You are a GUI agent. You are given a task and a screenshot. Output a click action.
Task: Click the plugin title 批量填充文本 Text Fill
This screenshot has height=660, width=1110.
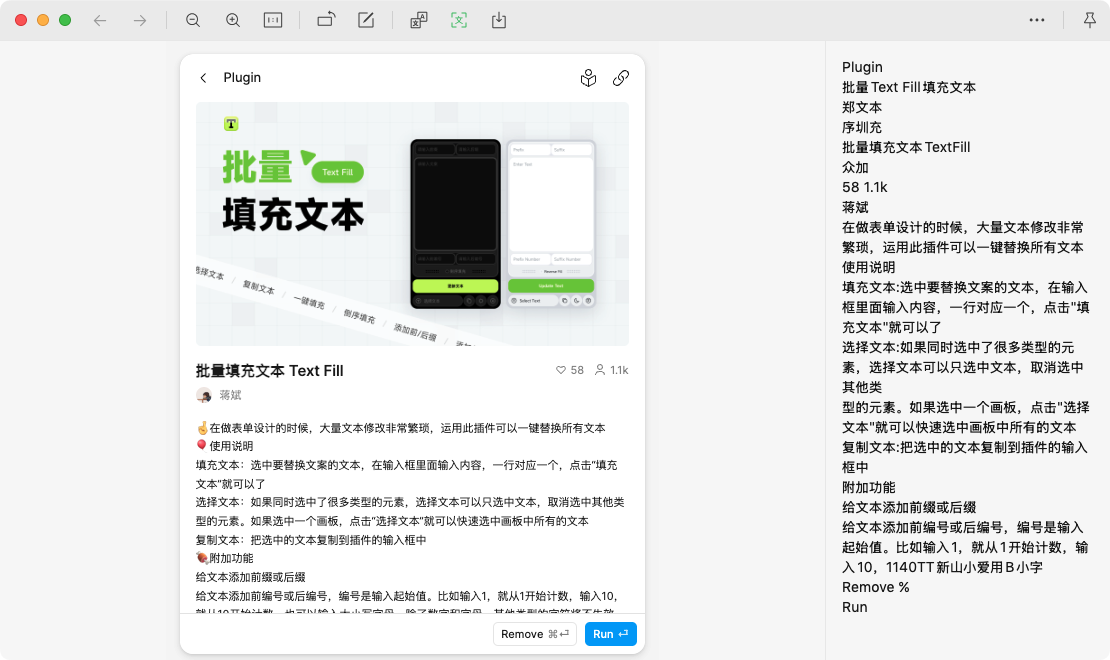(x=269, y=370)
